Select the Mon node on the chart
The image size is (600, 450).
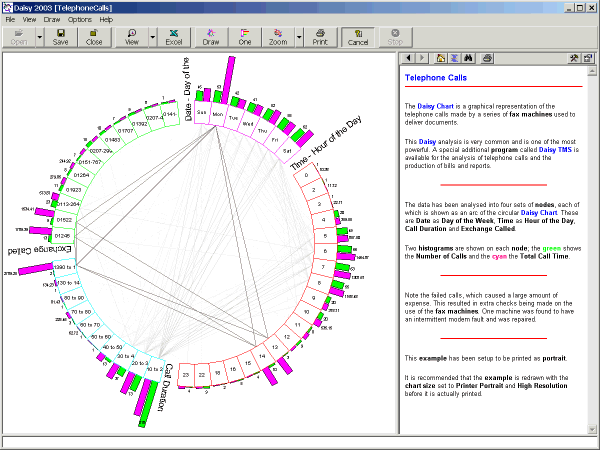point(219,115)
